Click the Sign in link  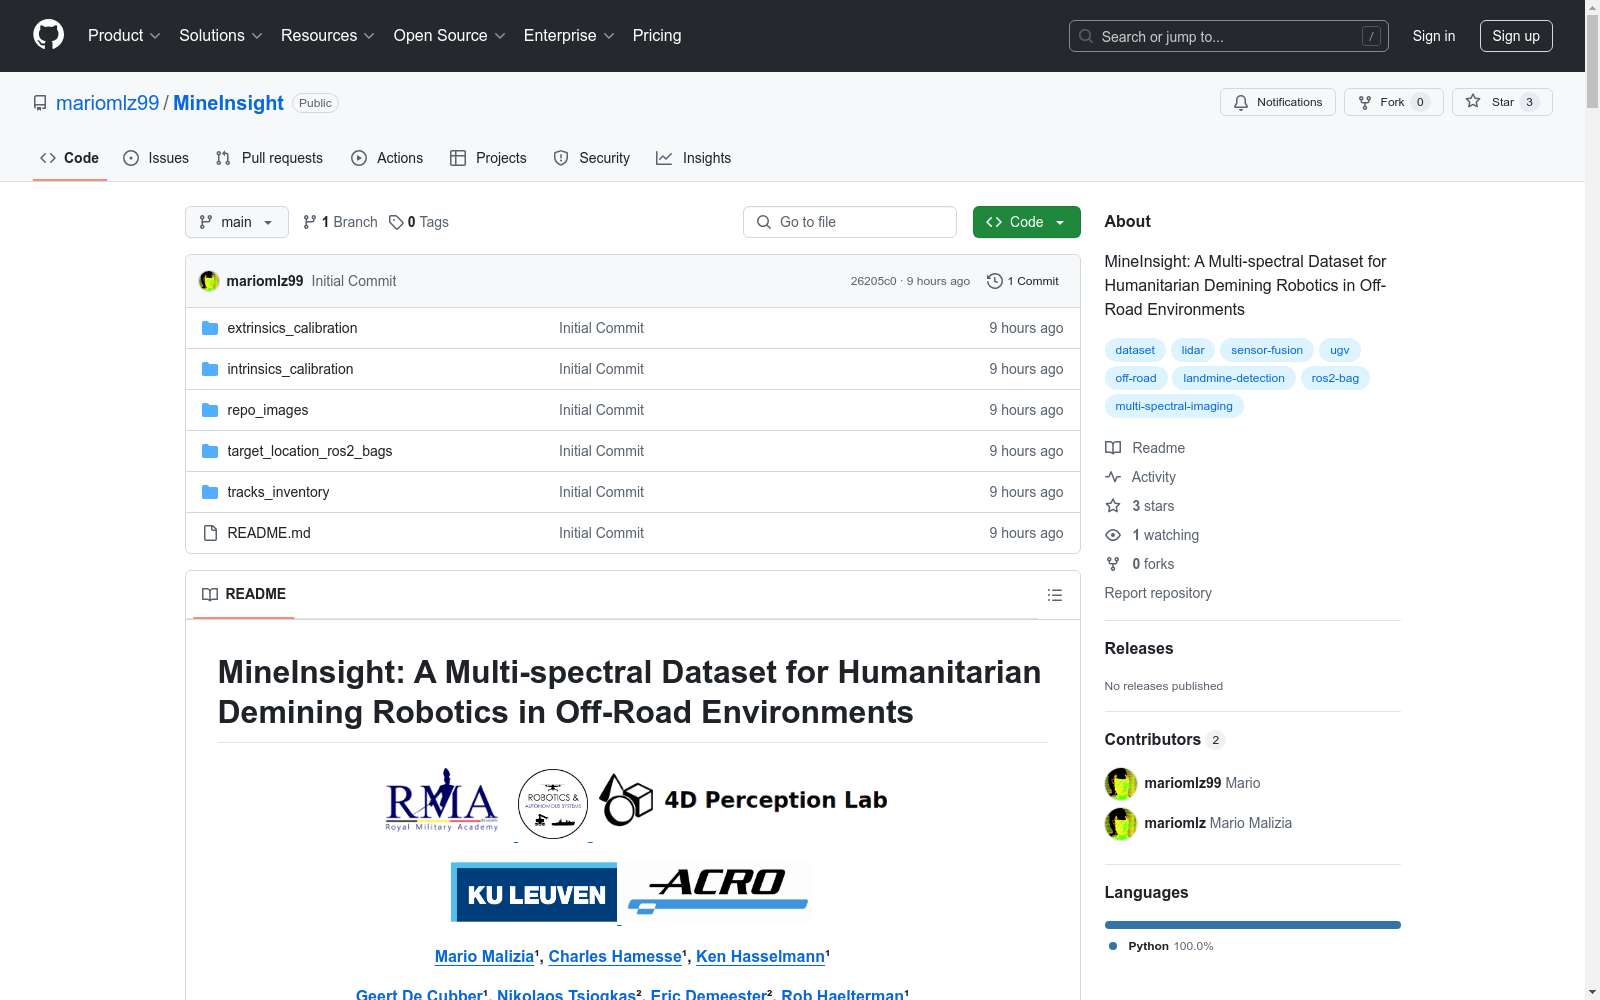tap(1434, 36)
